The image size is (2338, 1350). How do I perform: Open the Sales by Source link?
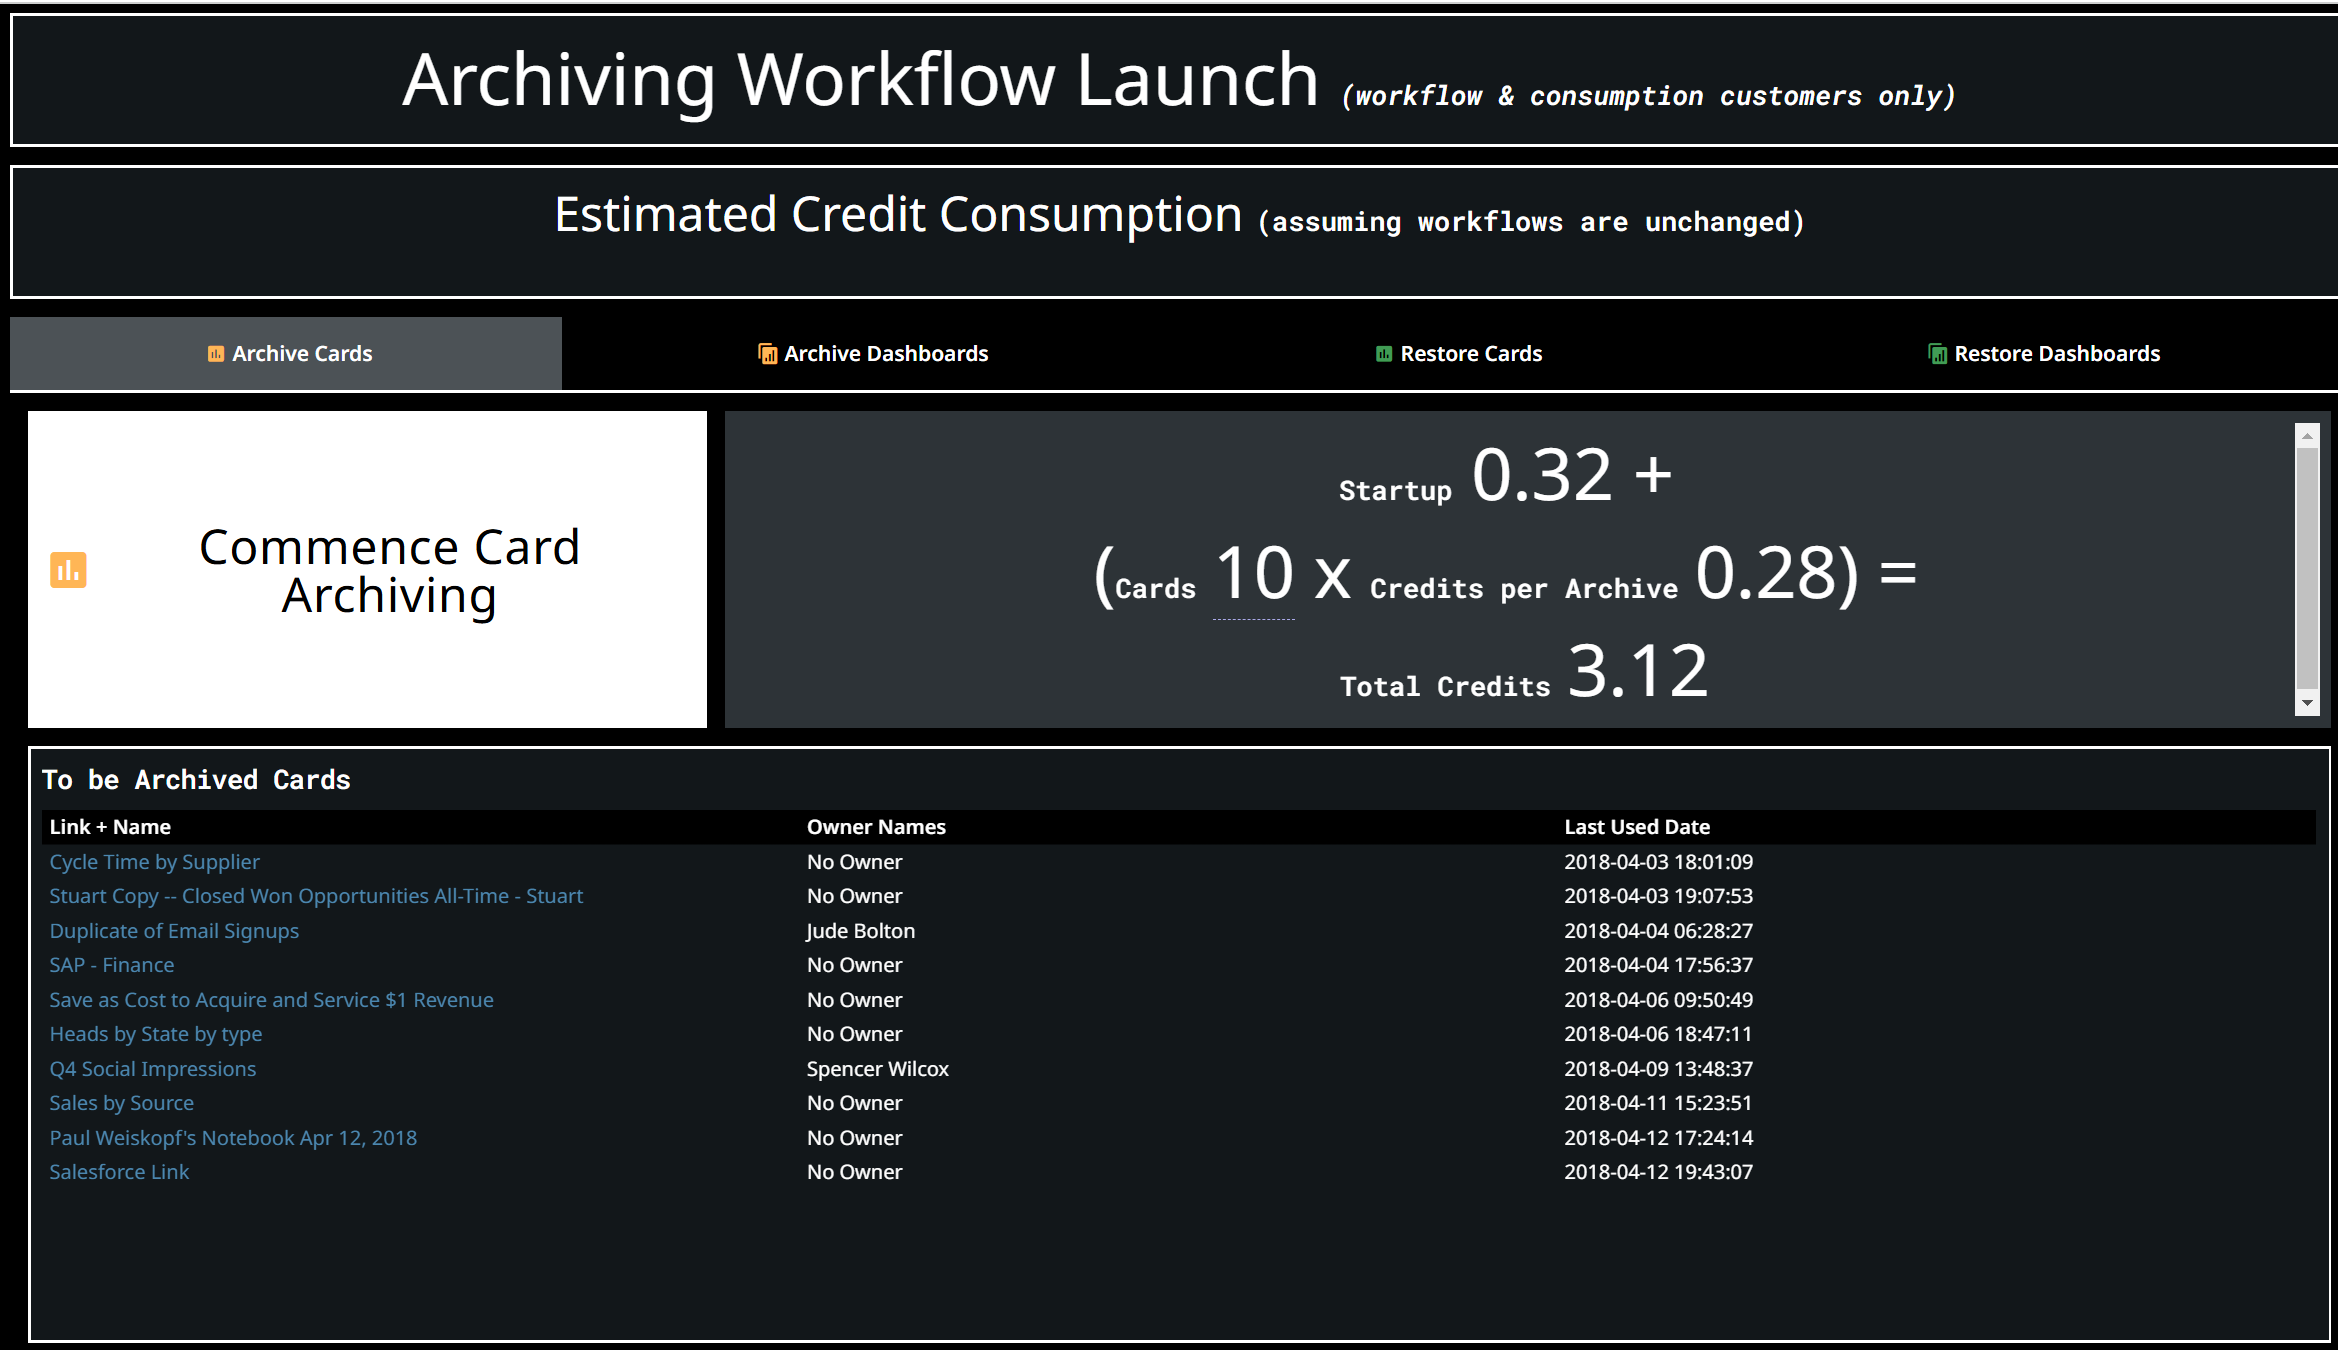[x=121, y=1103]
